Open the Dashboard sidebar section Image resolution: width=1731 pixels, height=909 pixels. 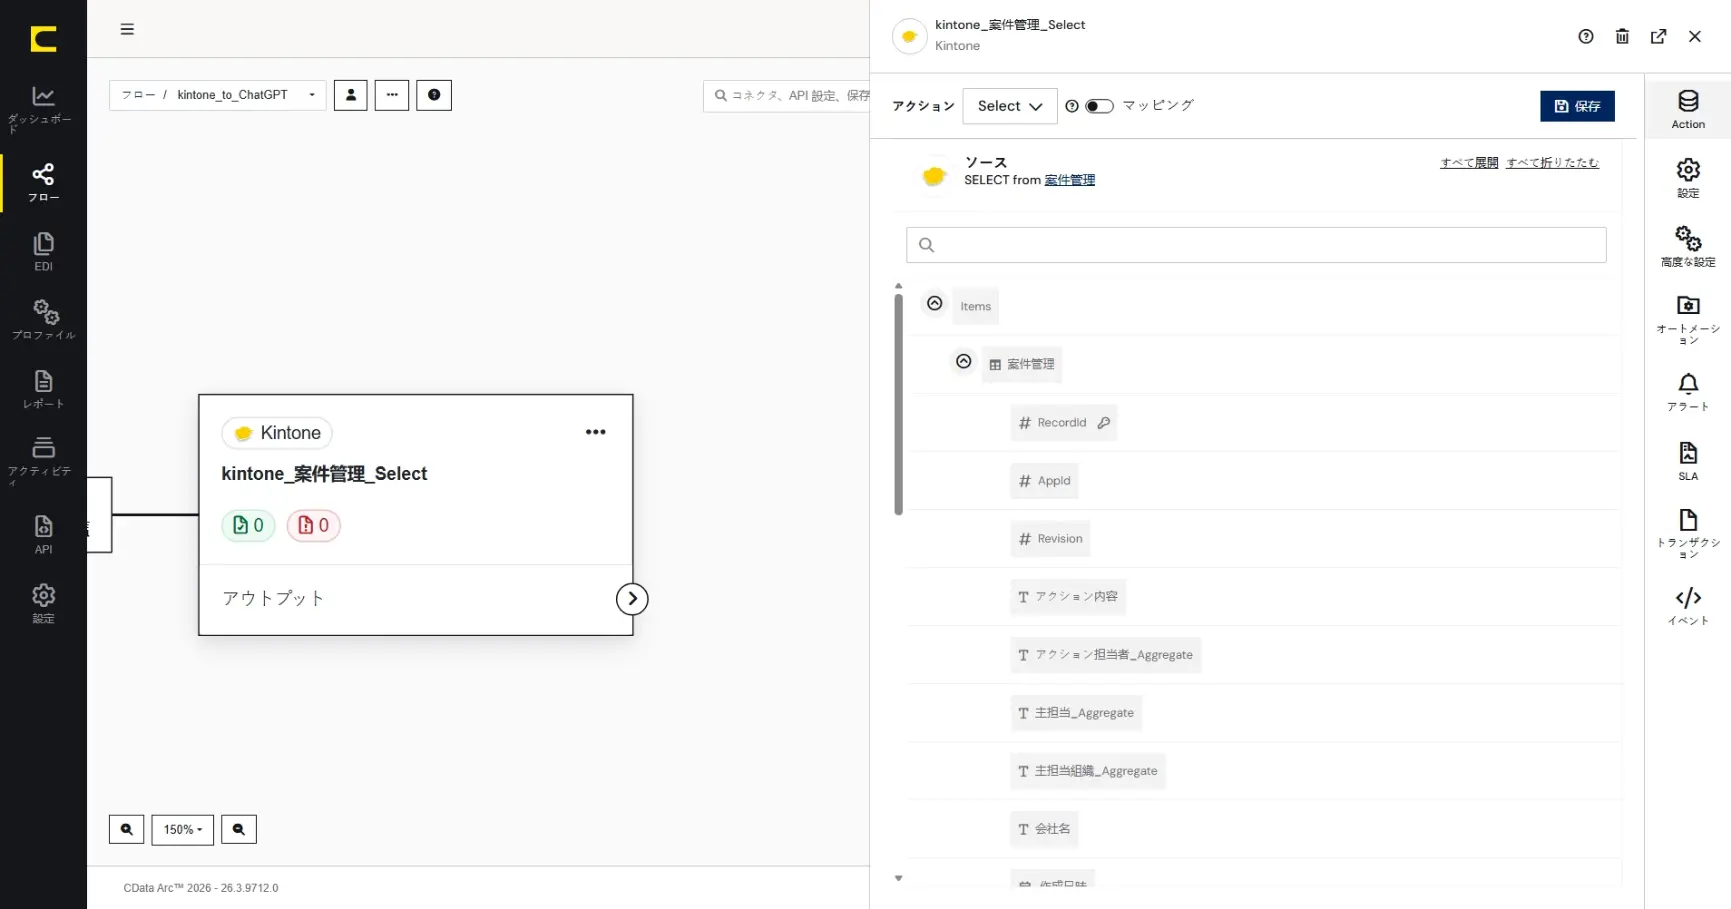[43, 109]
